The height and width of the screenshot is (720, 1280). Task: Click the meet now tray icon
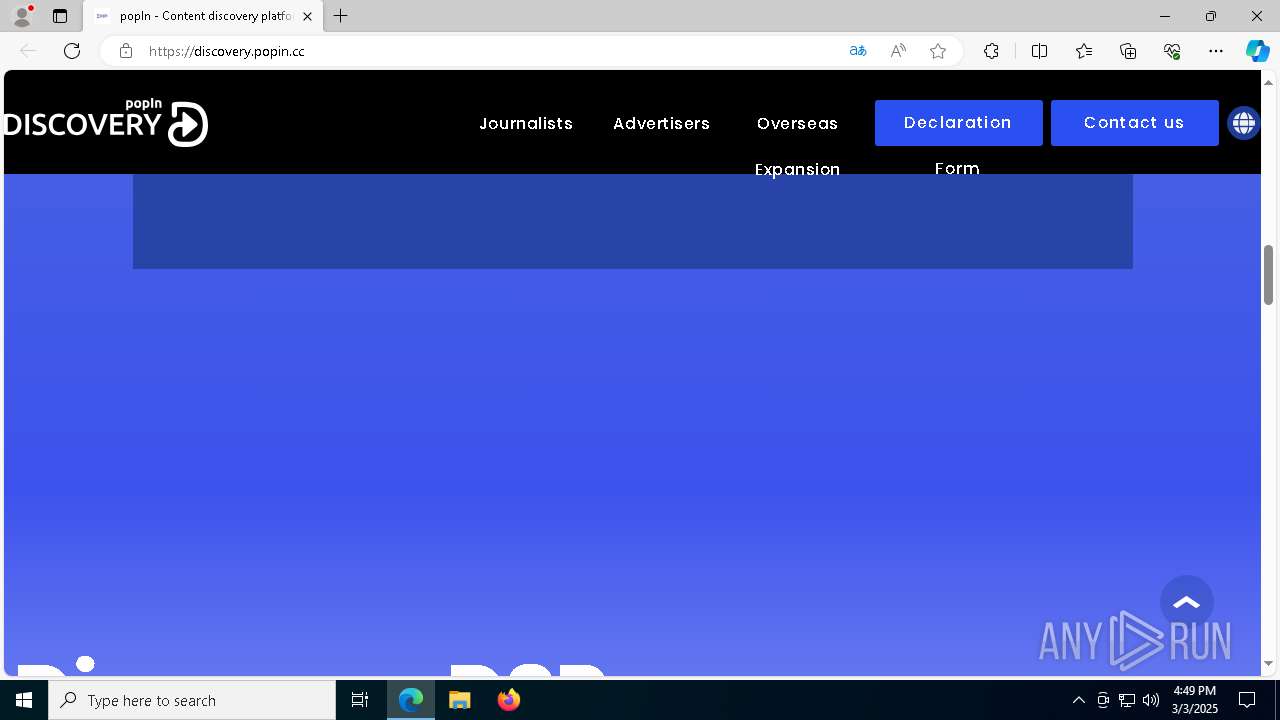coord(1103,700)
